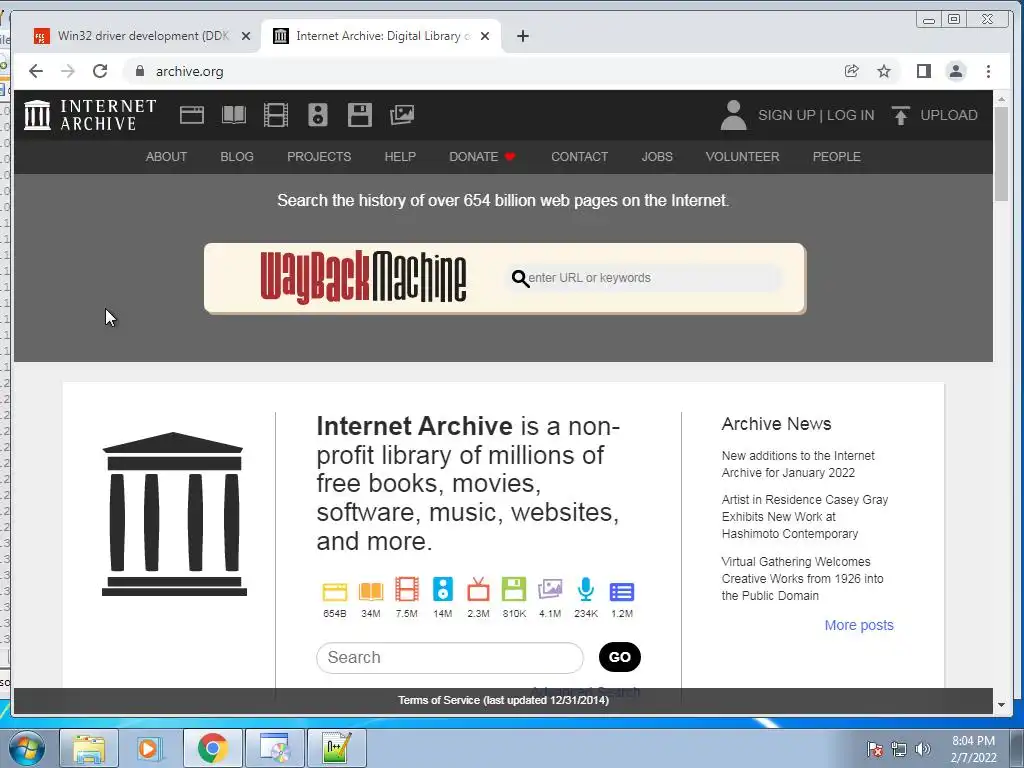Open the Texts book icon in top navigation
Screen dimensions: 1024x768
click(x=234, y=115)
